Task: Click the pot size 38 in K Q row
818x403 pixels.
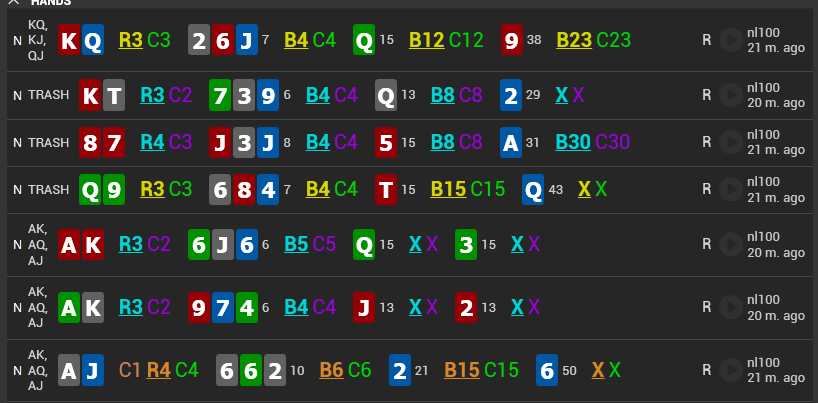Action: coord(534,40)
